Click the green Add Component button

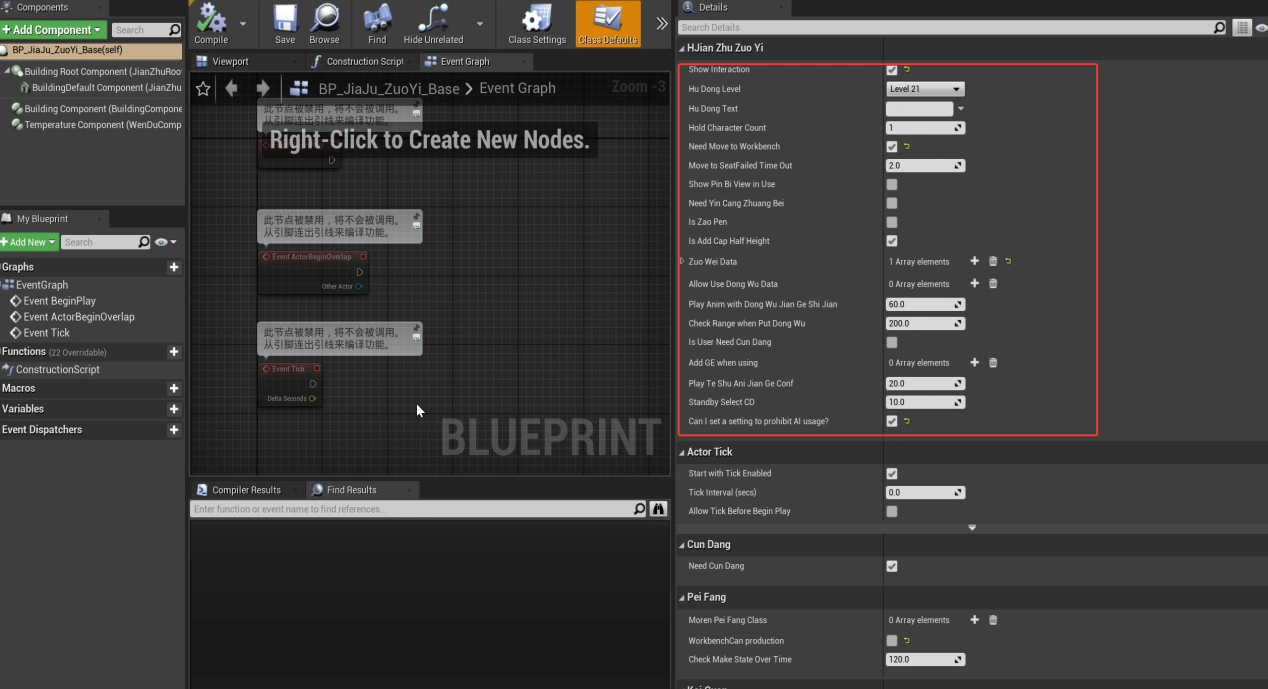[x=53, y=30]
